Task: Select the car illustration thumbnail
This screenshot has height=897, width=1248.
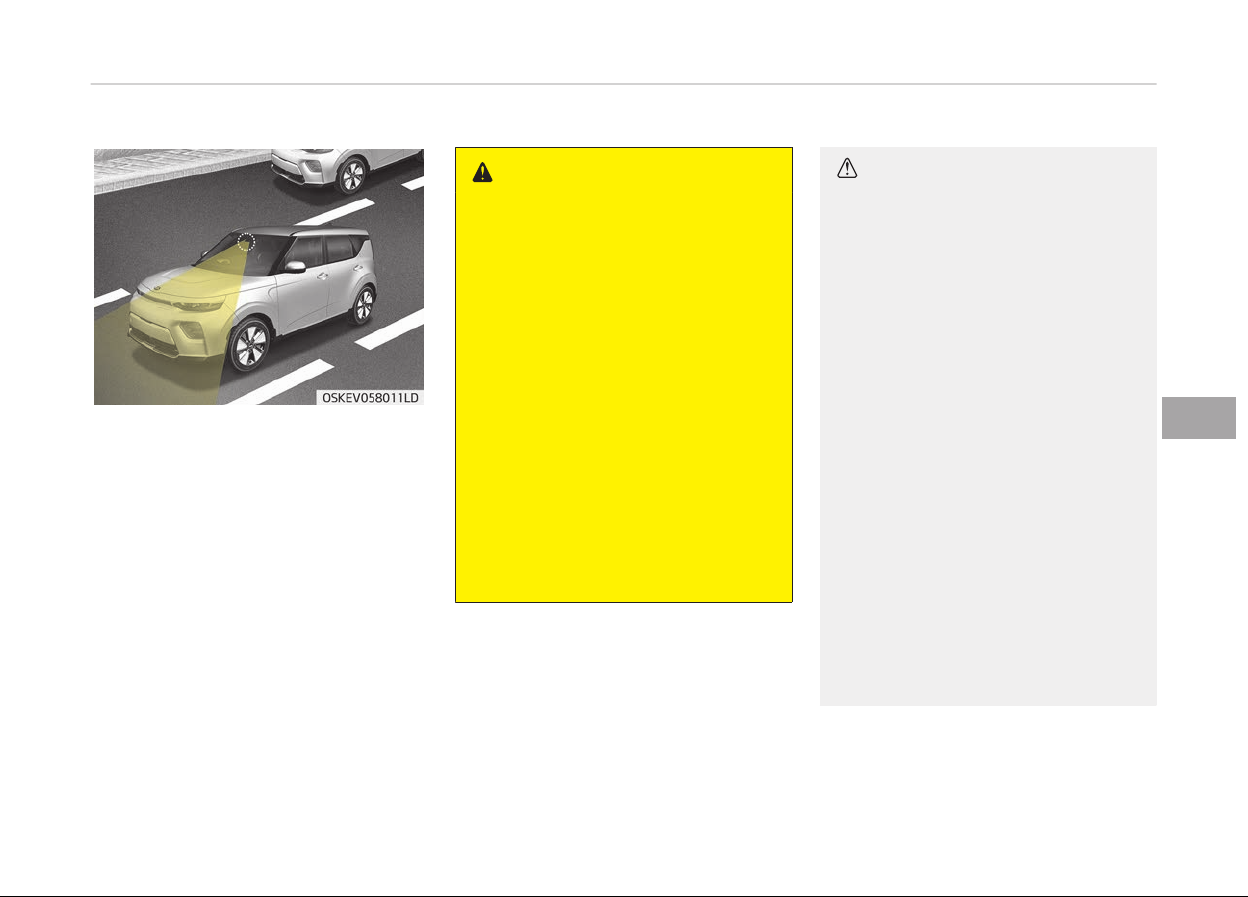Action: point(258,277)
